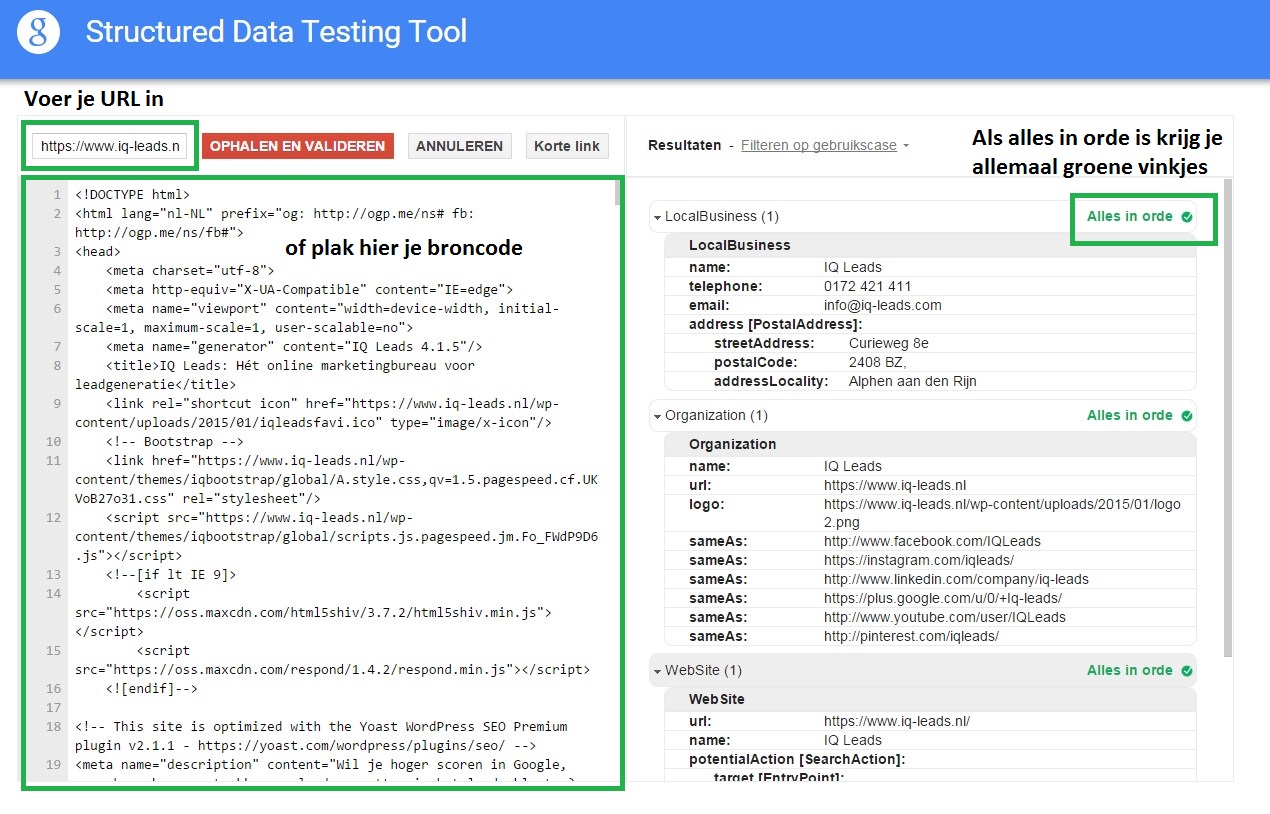
Task: Click the <![endif]--> code line 16
Action: tap(151, 689)
